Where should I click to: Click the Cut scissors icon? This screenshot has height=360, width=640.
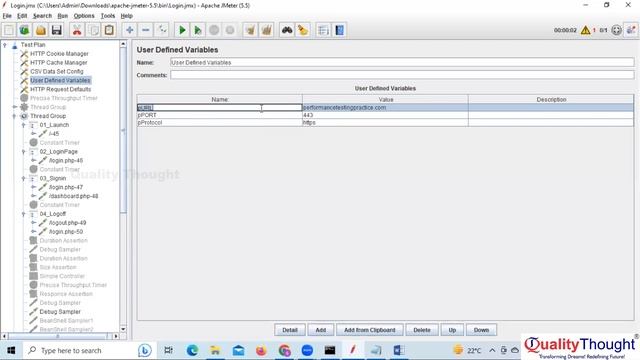pos(77,30)
